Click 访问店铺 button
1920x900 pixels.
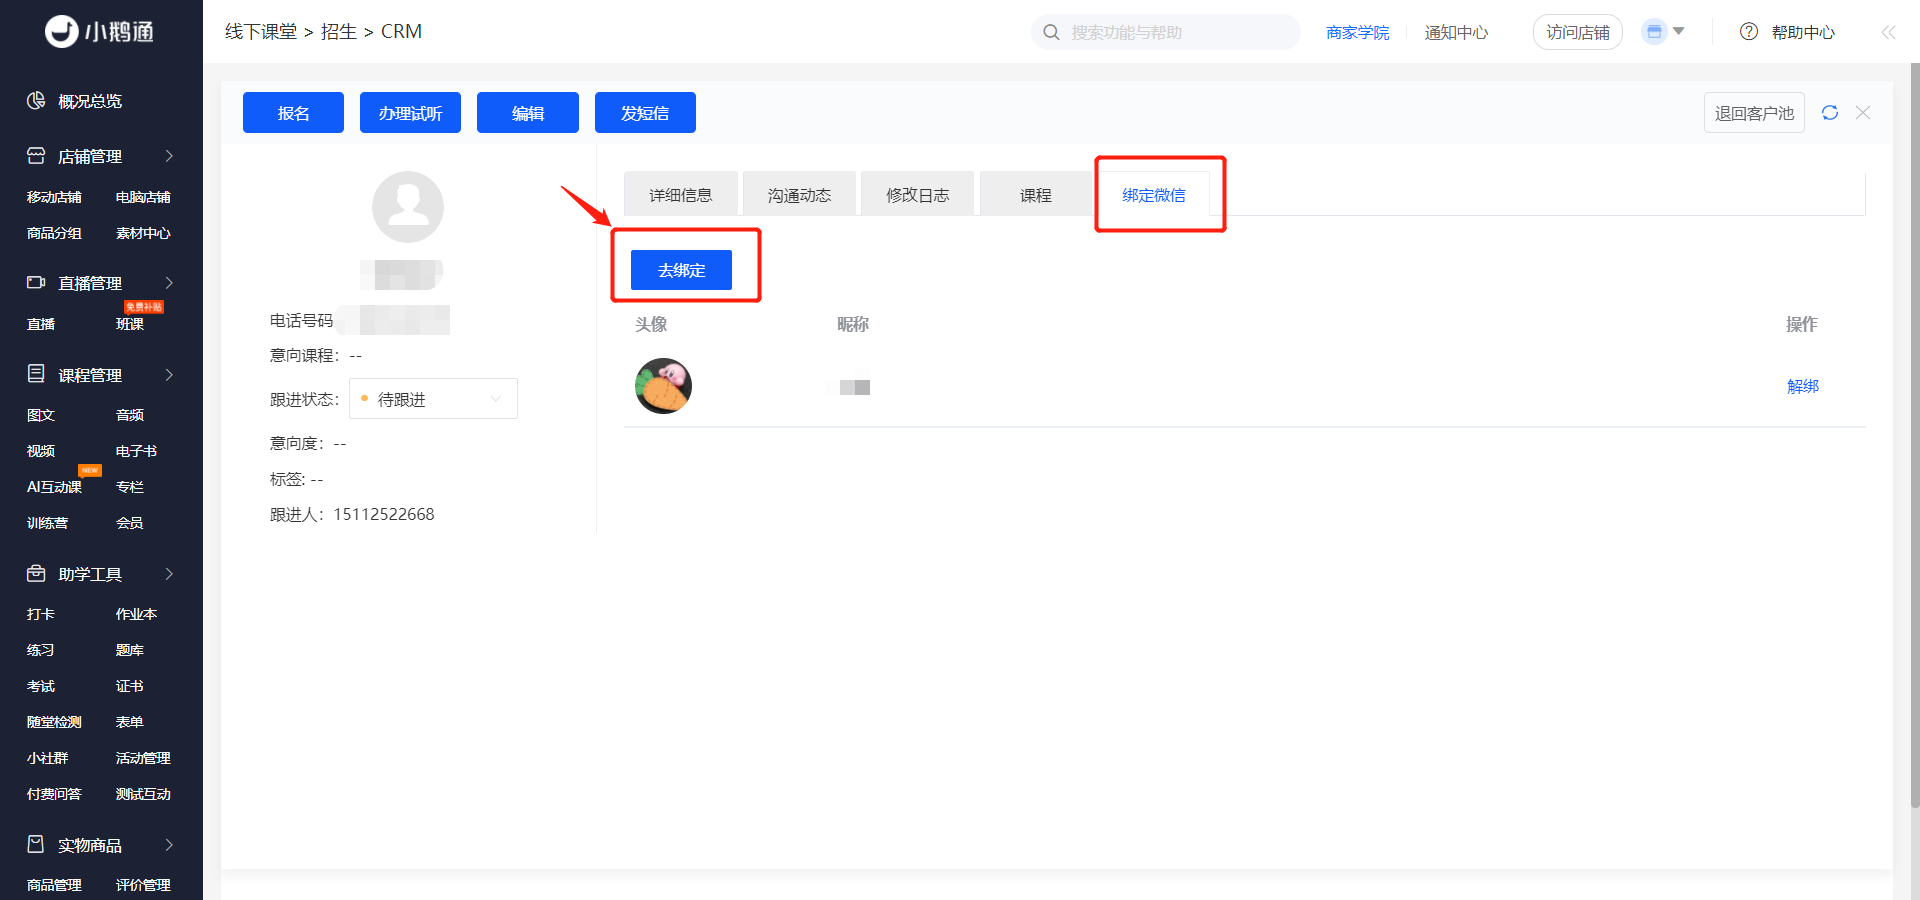(x=1578, y=32)
